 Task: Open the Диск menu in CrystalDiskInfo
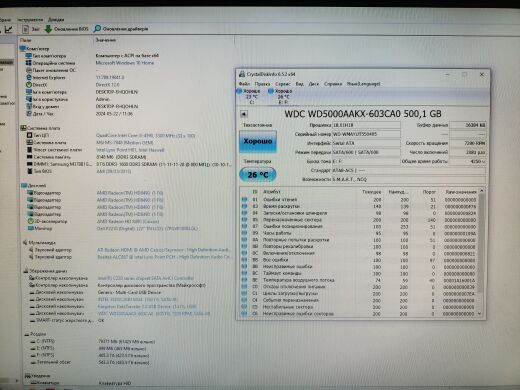(314, 84)
